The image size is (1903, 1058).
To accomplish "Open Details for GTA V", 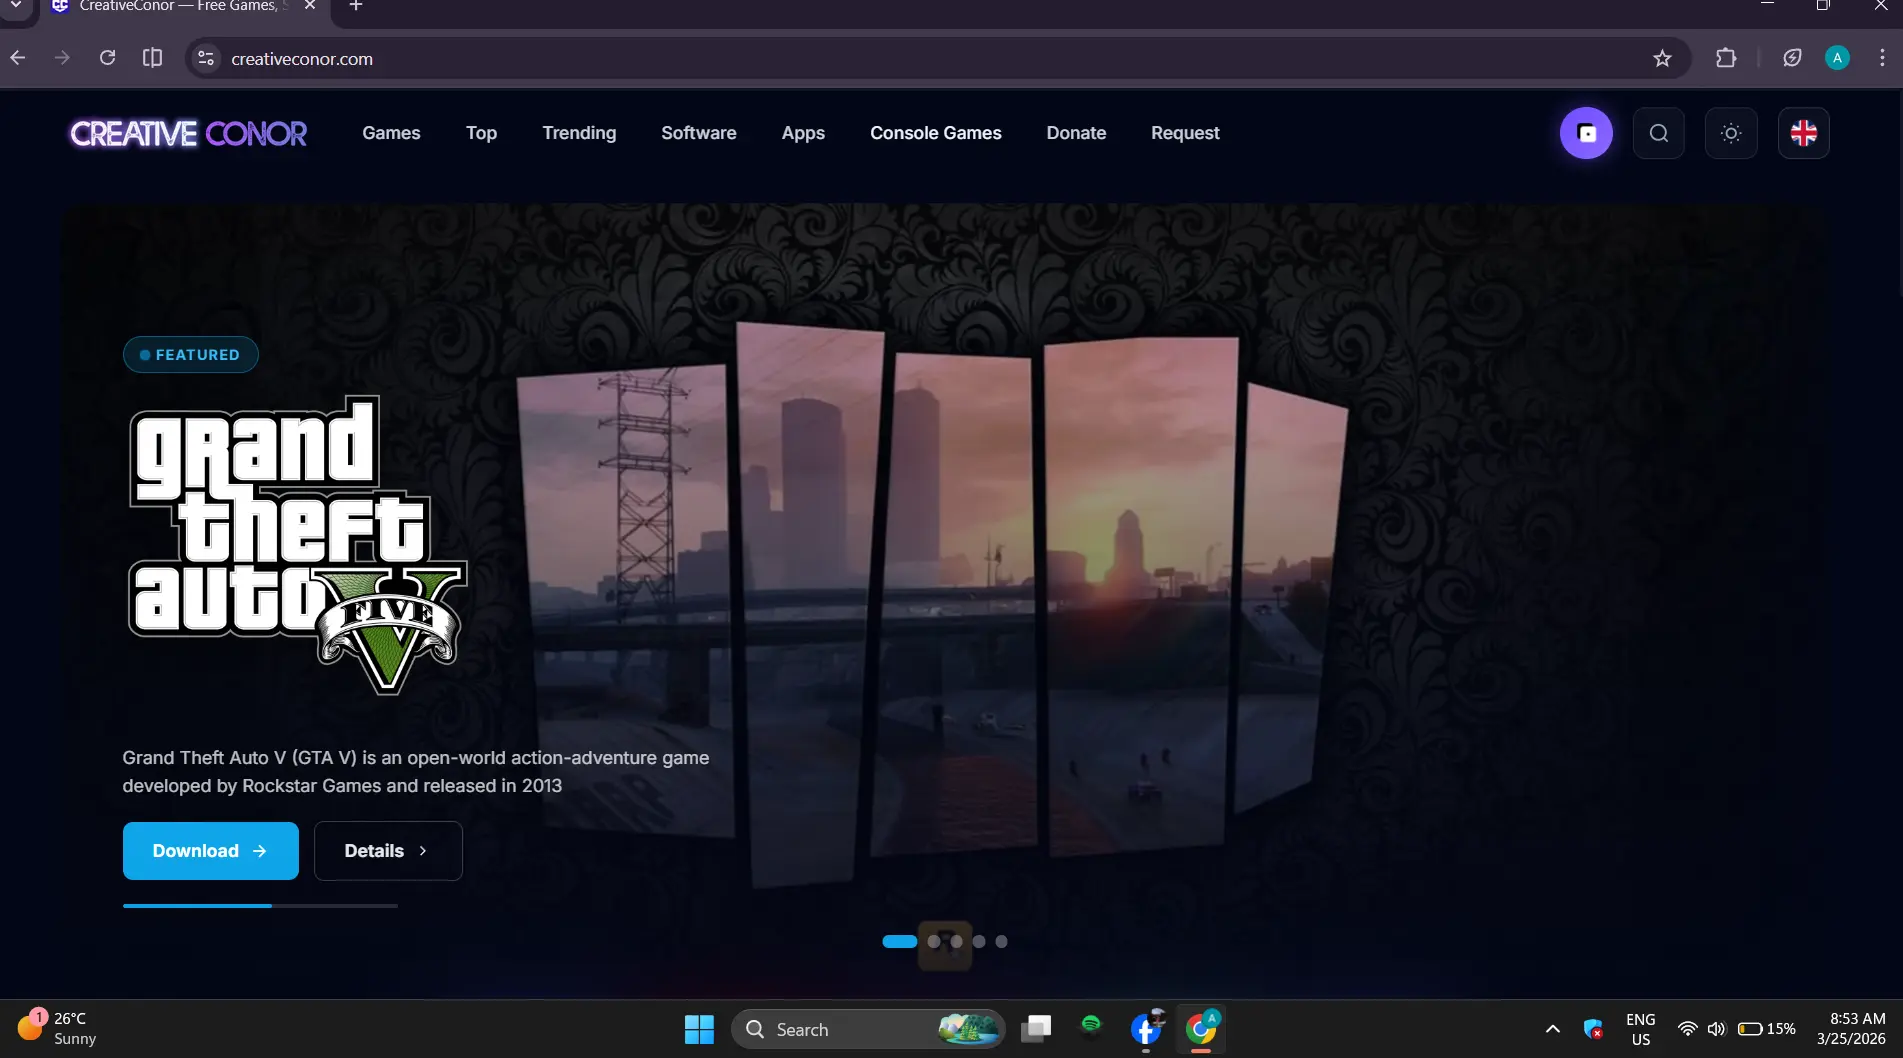I will (x=388, y=851).
